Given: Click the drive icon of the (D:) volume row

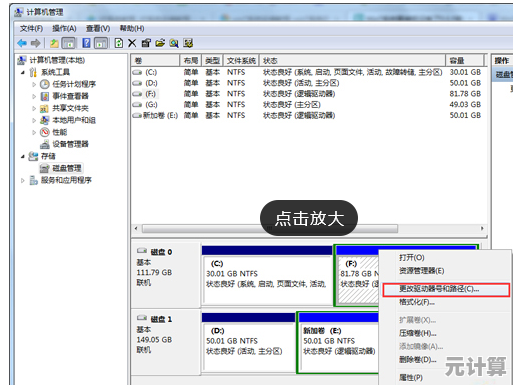Looking at the screenshot, I should point(137,83).
